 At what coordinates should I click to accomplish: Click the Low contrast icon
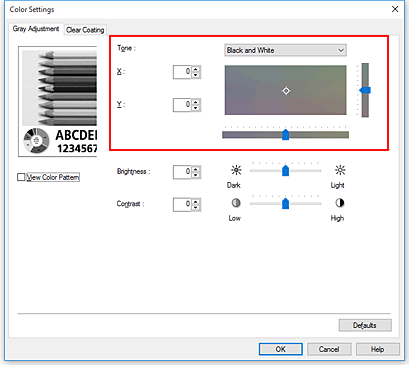[x=236, y=203]
